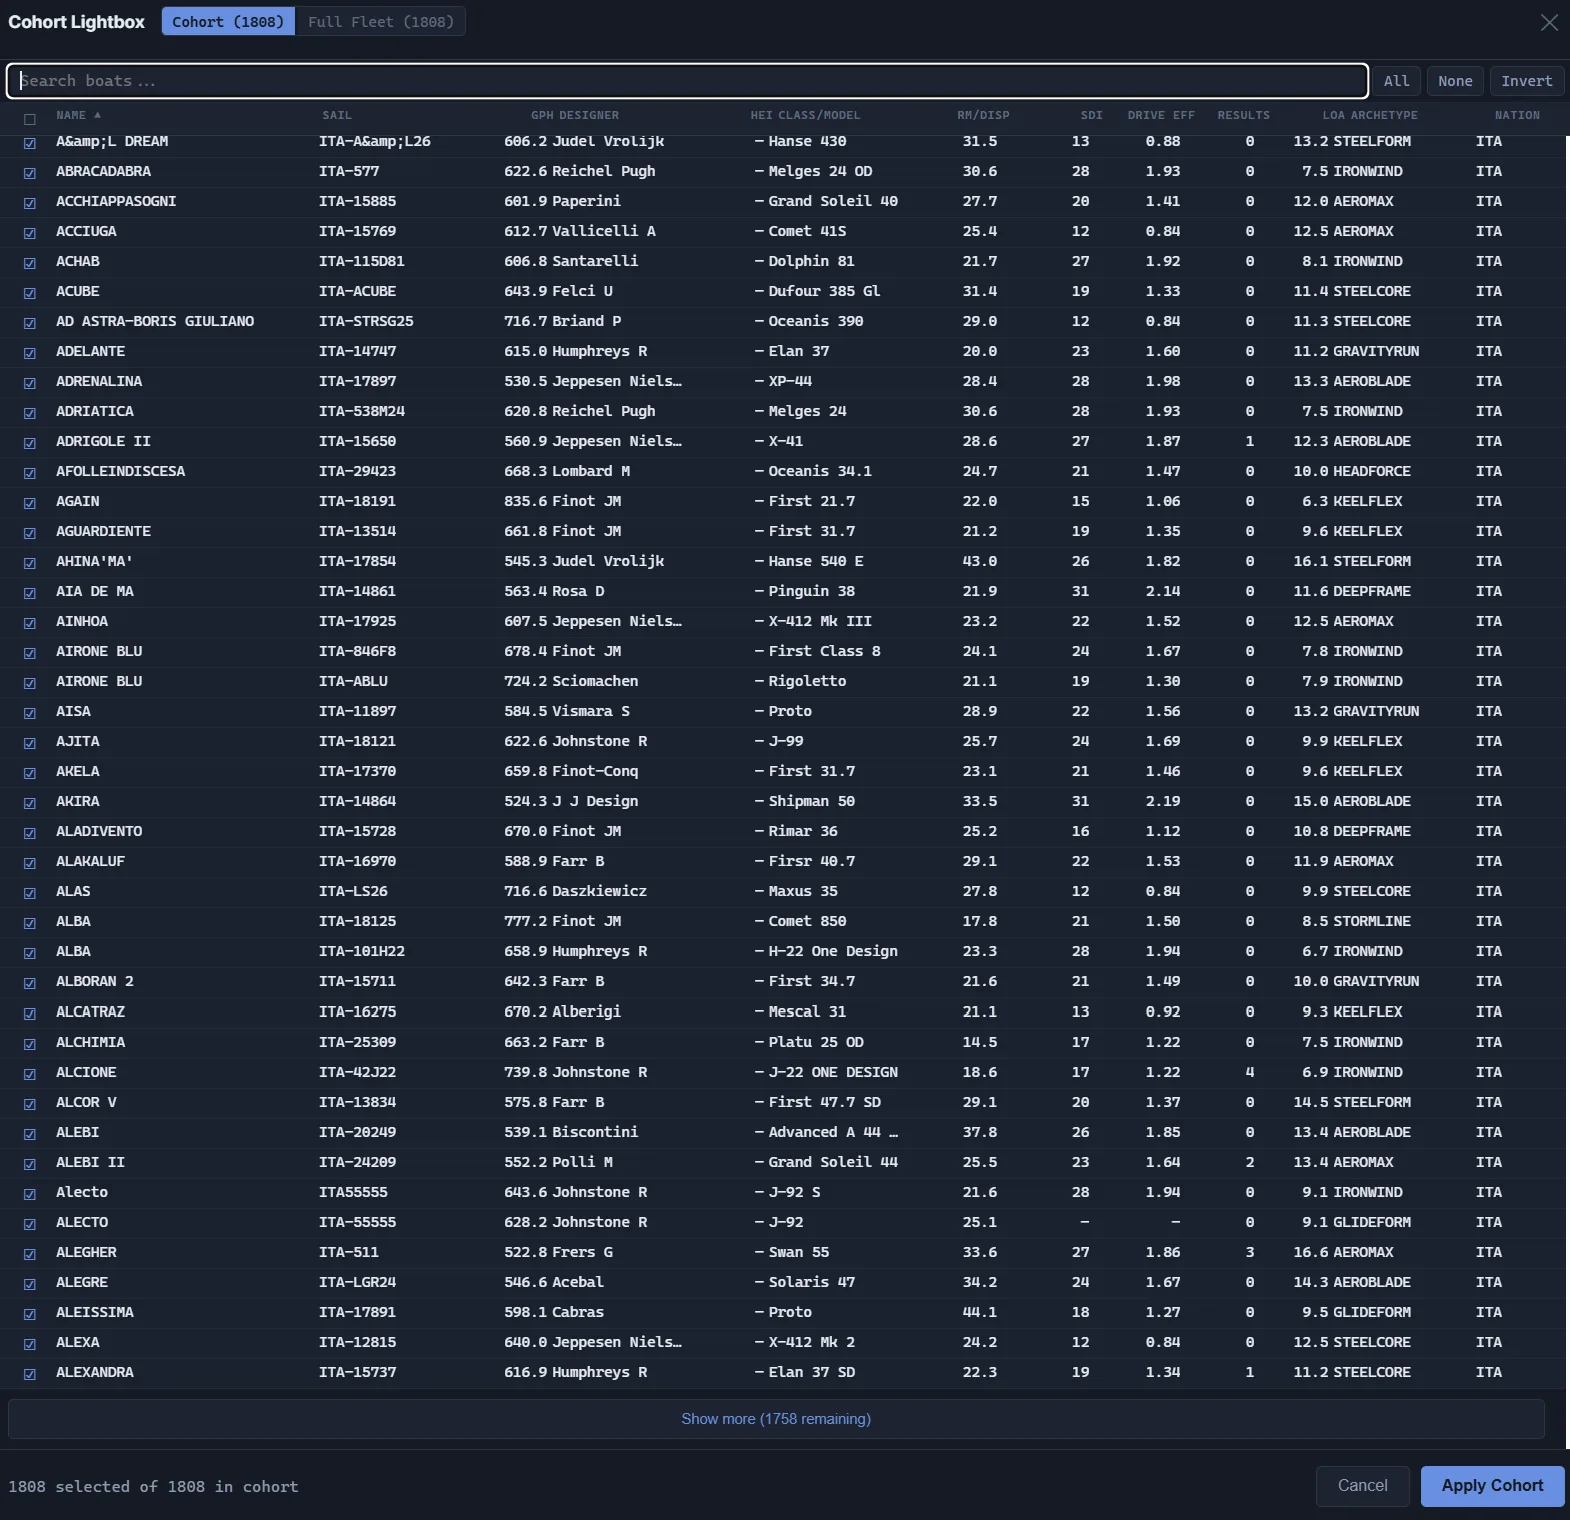
Task: Cancel the cohort dialog
Action: [1362, 1486]
